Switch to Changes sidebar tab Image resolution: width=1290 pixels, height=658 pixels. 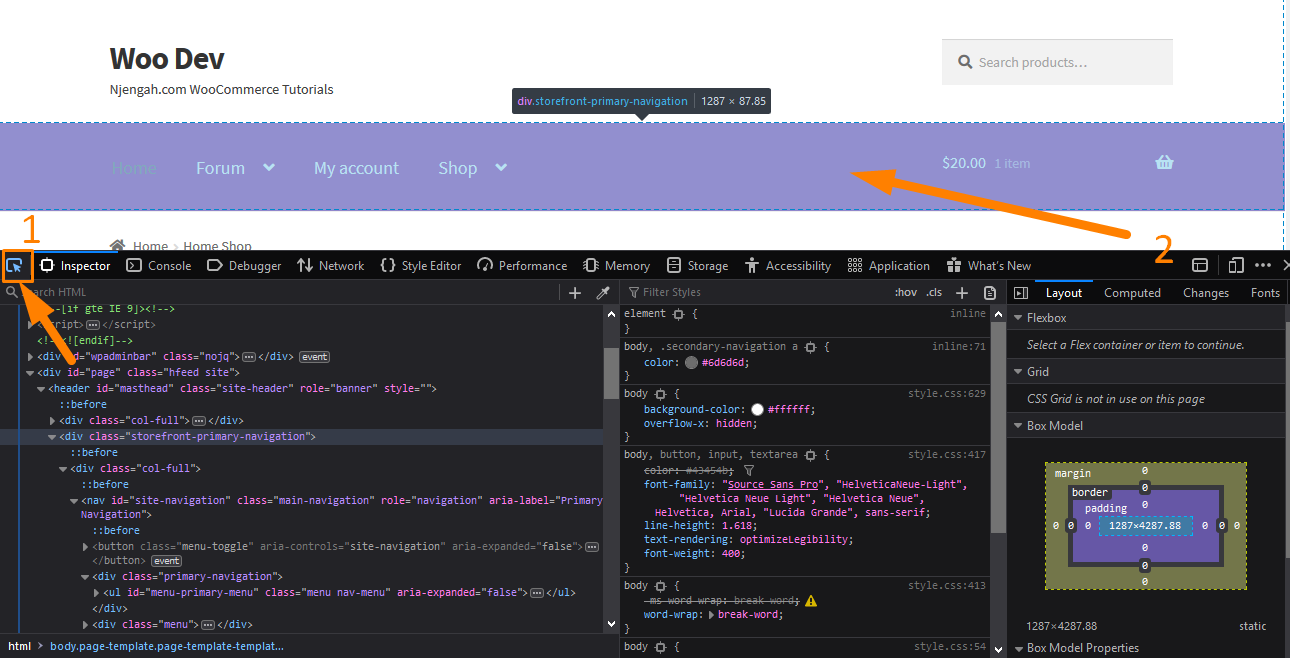1205,293
